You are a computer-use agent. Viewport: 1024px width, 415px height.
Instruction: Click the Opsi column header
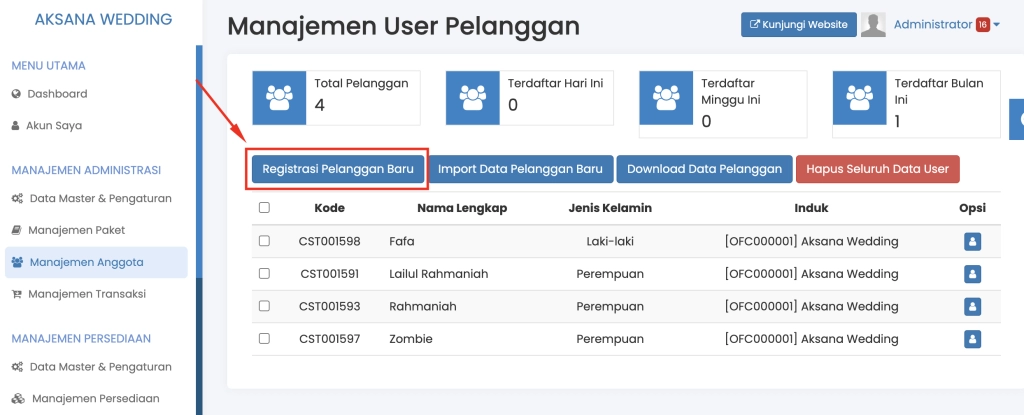pyautogui.click(x=972, y=208)
